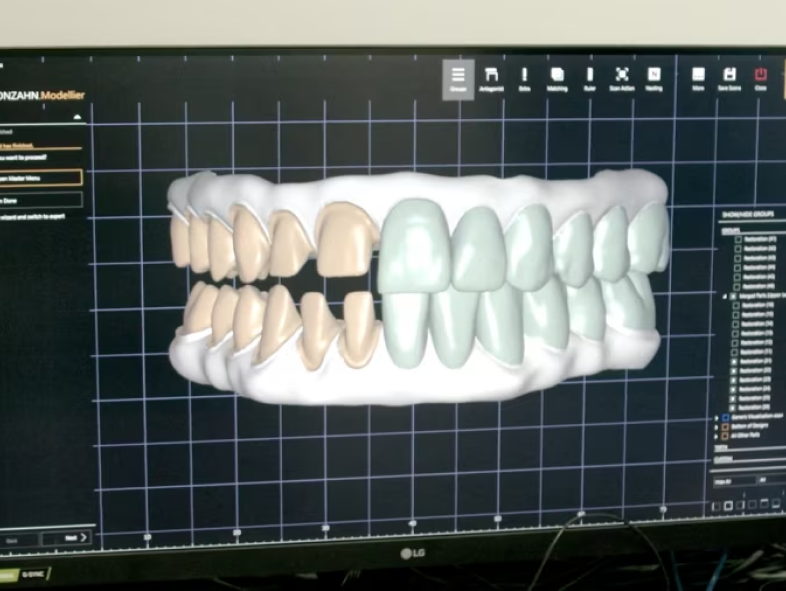Toggle the Bottom of Designs checkbox
Viewport: 786px width, 591px height.
pos(726,428)
